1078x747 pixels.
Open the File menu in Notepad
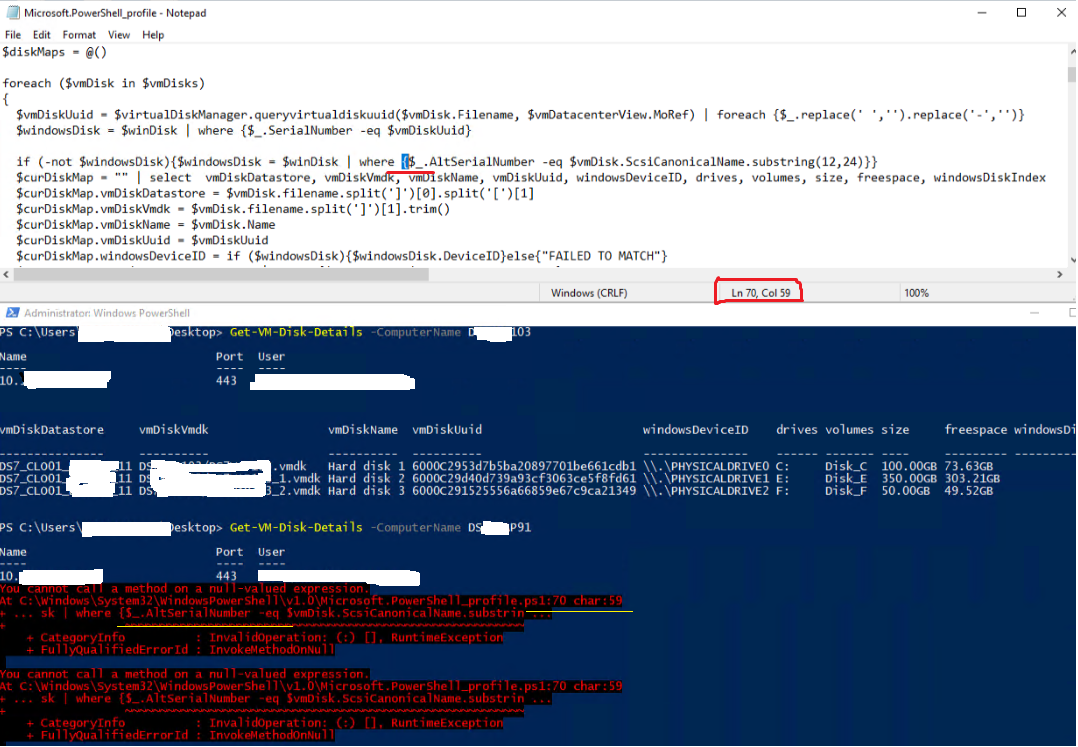(x=13, y=34)
